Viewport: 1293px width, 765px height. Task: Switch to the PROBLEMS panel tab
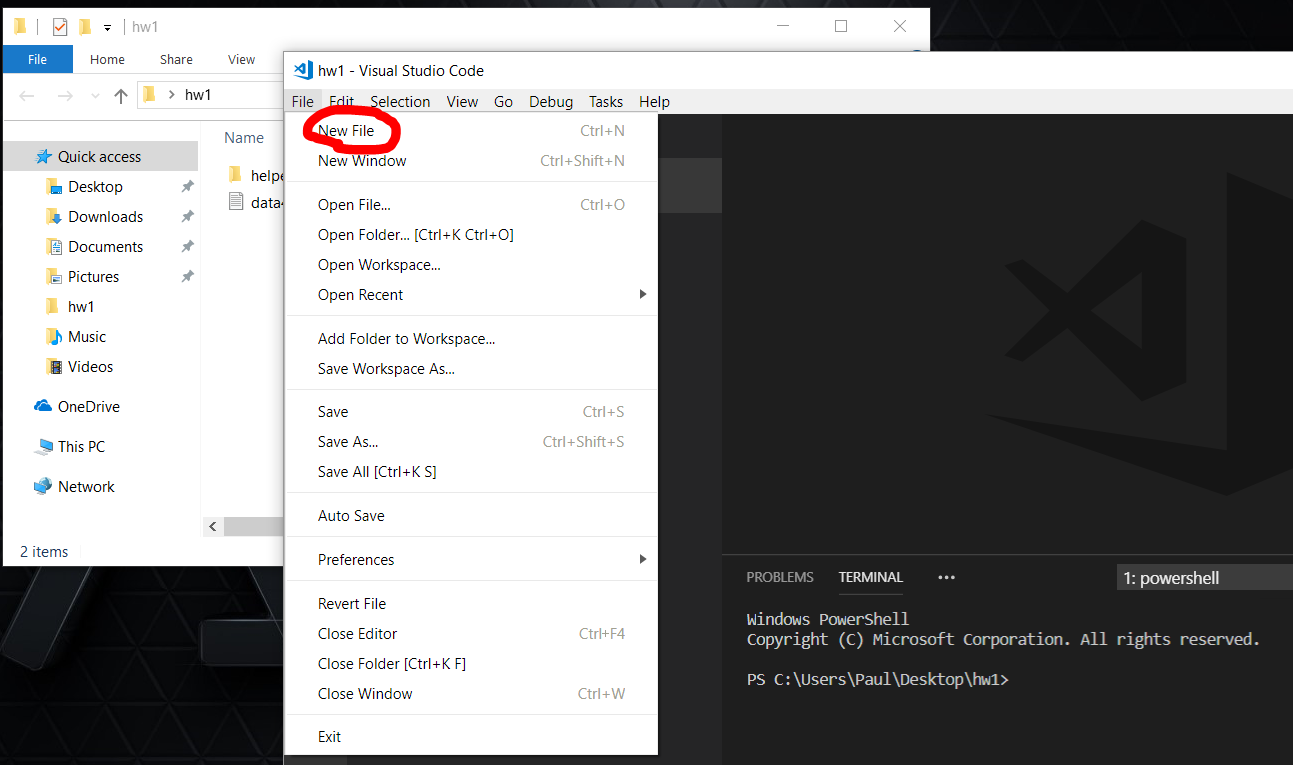pos(780,578)
